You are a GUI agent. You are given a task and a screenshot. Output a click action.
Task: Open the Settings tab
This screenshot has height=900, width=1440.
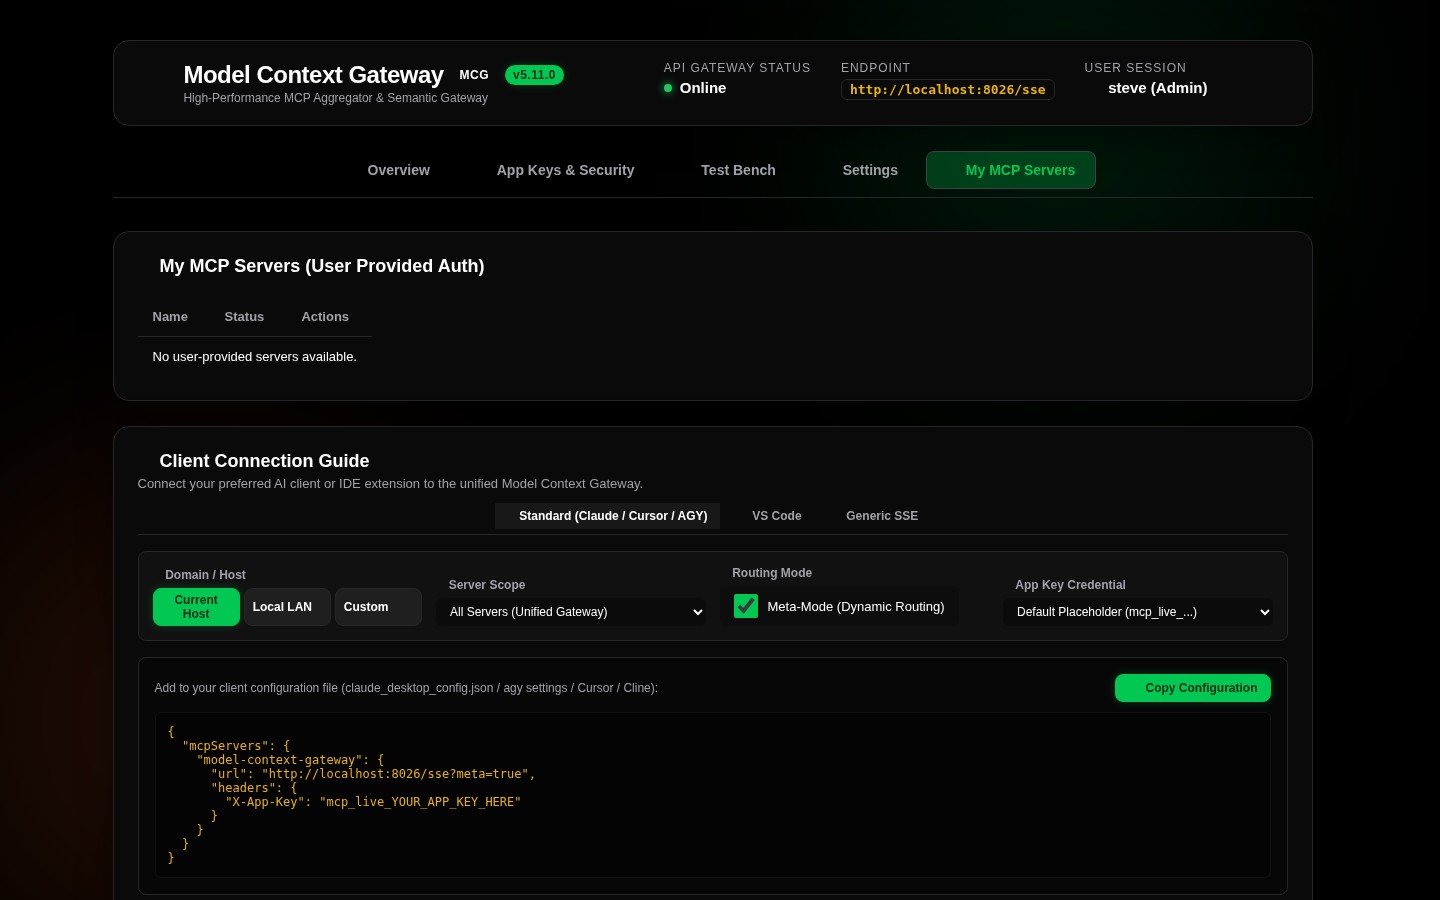(x=870, y=170)
